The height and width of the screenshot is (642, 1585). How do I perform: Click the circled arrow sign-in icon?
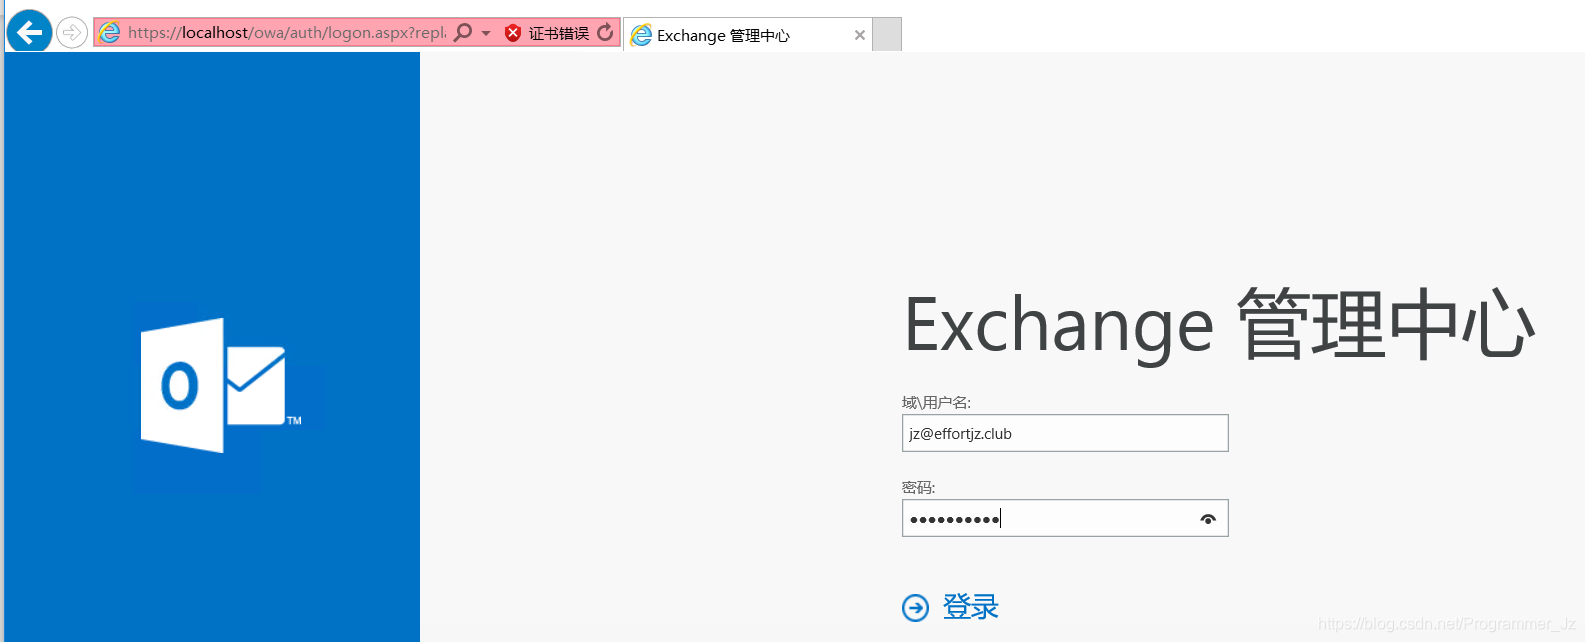coord(915,607)
